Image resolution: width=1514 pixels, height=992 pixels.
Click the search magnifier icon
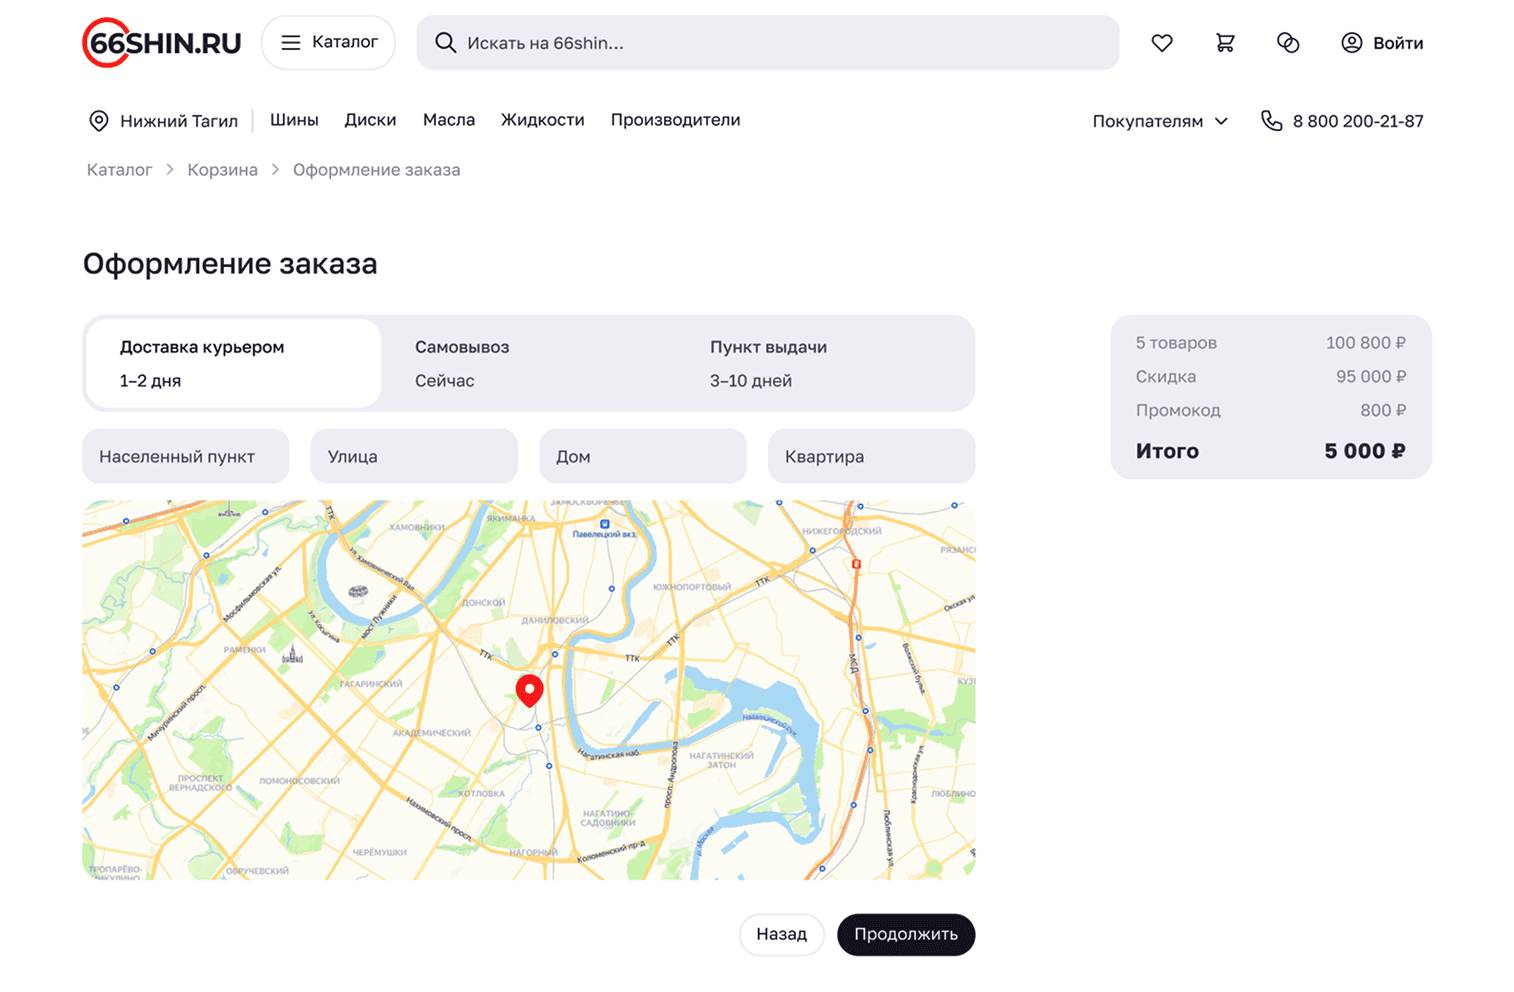pos(445,43)
